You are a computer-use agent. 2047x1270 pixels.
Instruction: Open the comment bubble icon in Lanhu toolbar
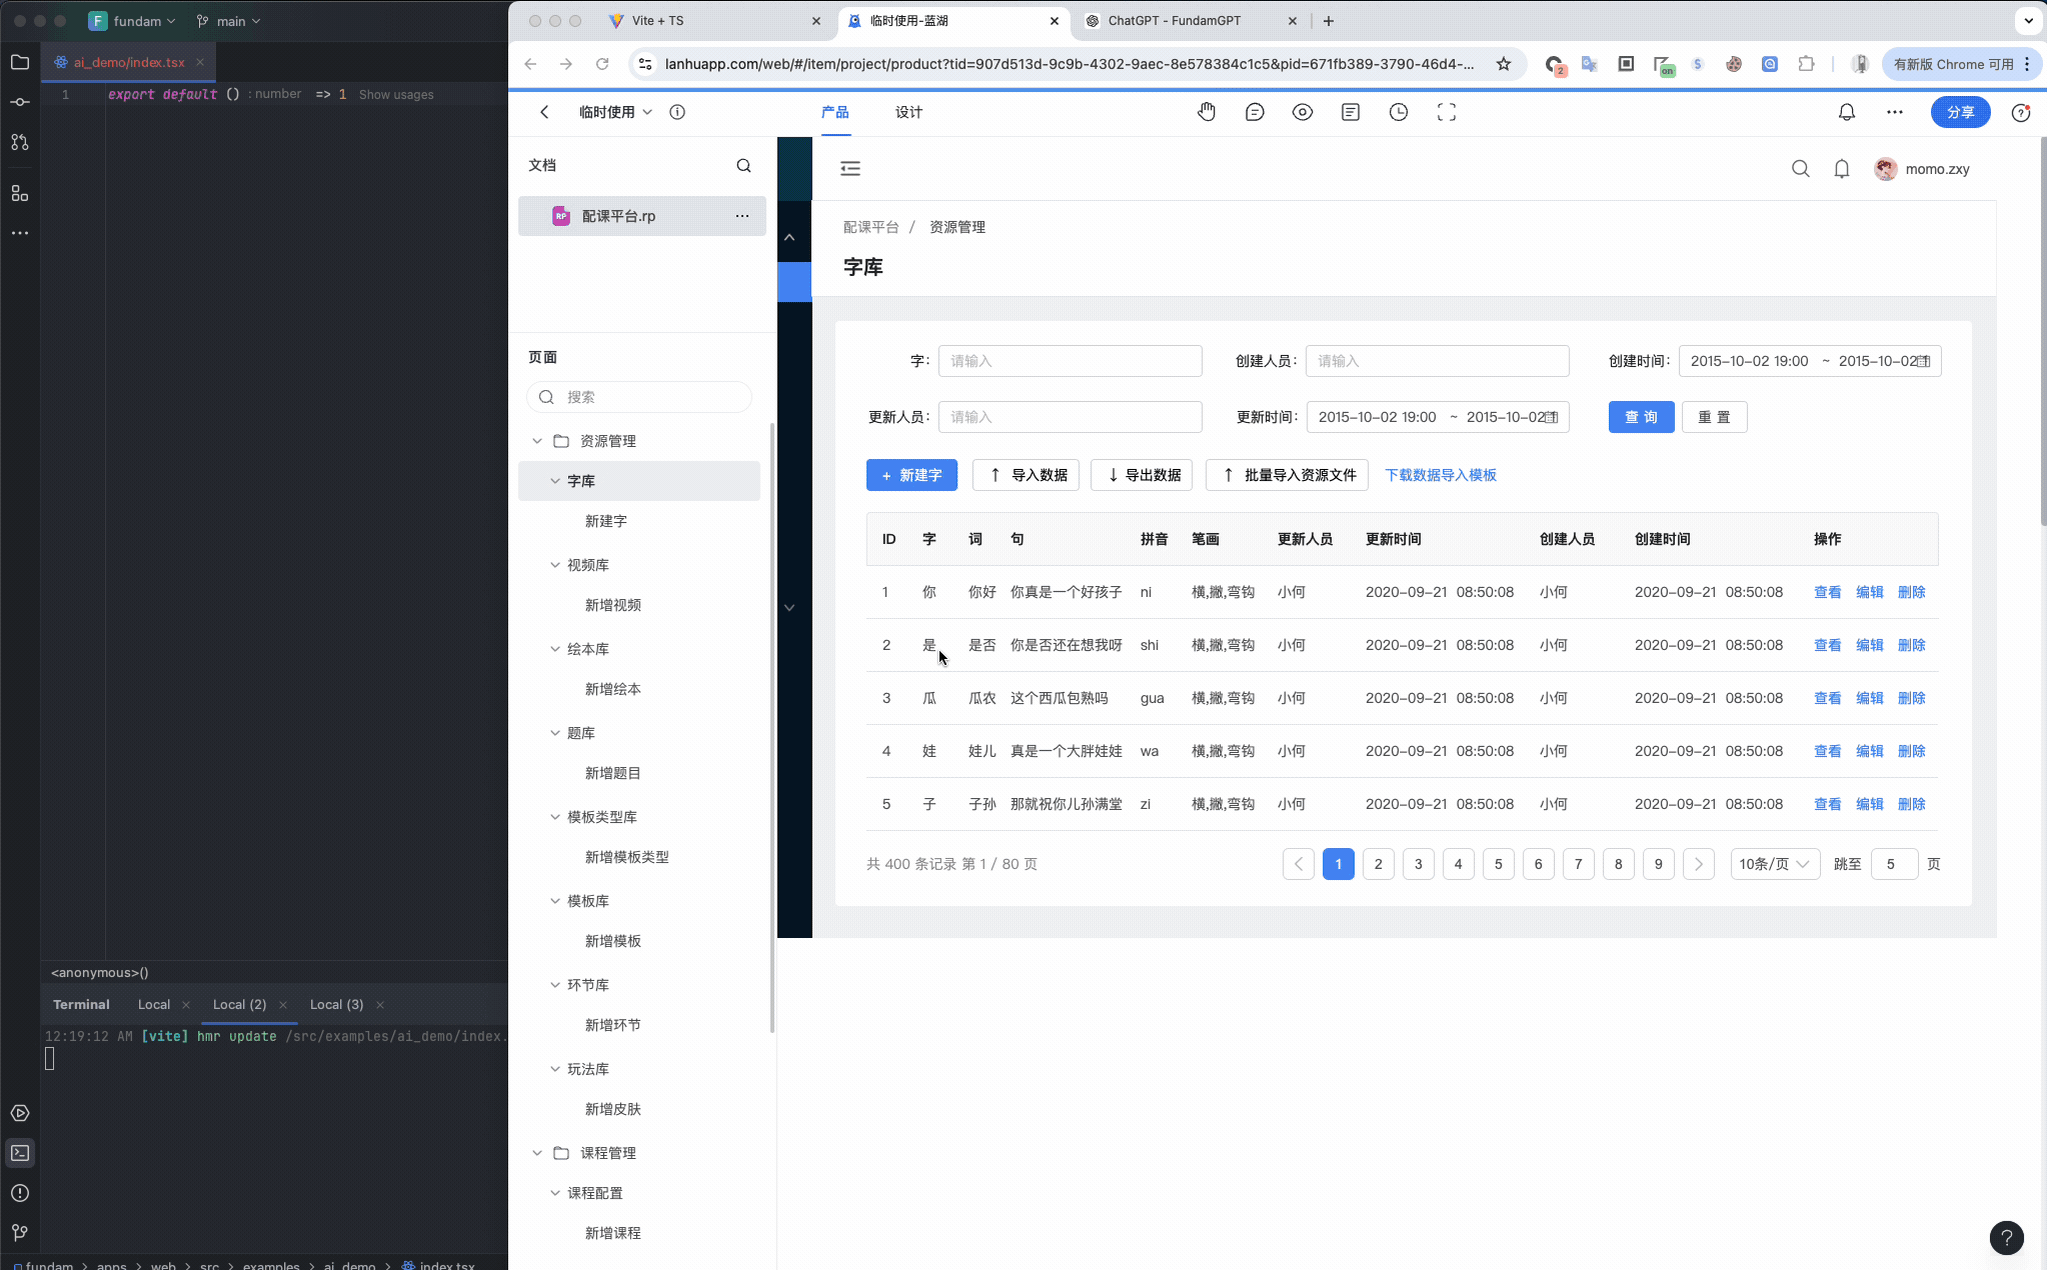tap(1254, 112)
